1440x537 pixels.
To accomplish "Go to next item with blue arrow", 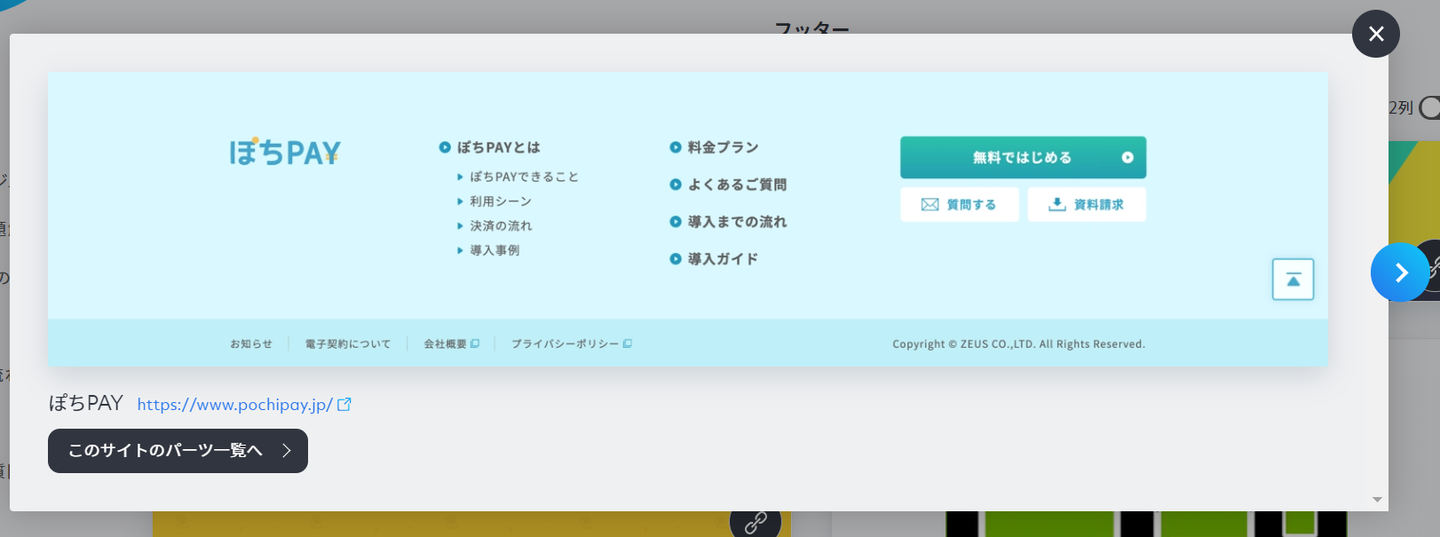I will tap(1400, 272).
